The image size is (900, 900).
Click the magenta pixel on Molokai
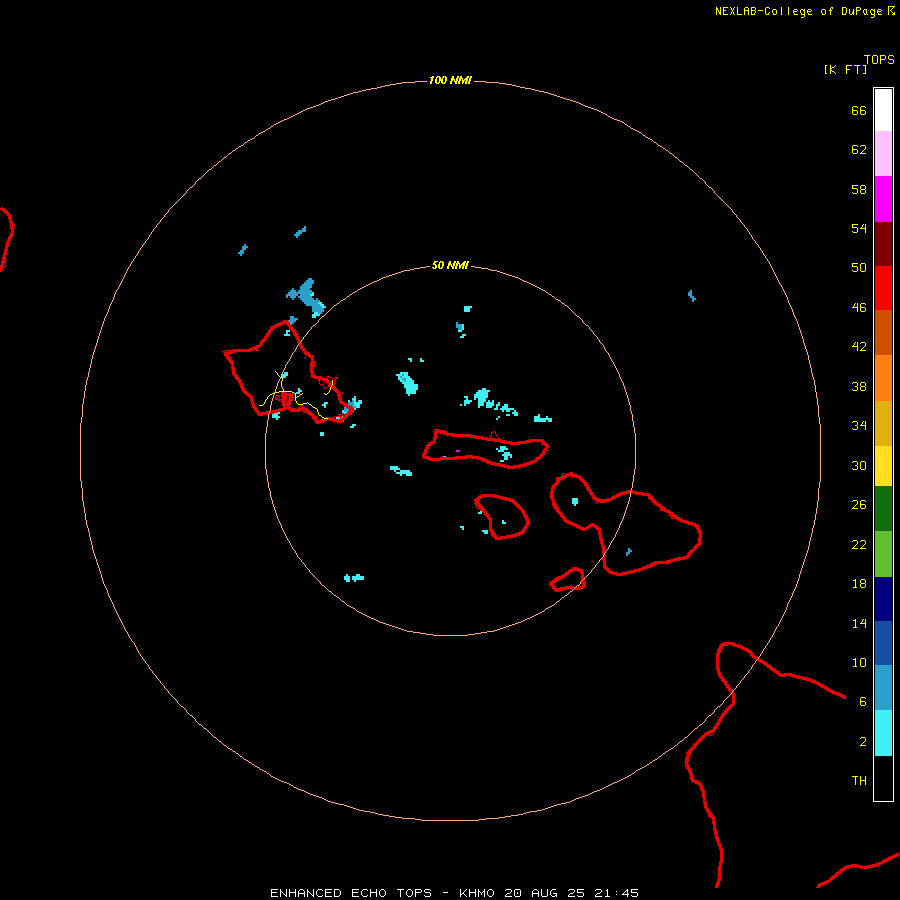(x=457, y=451)
